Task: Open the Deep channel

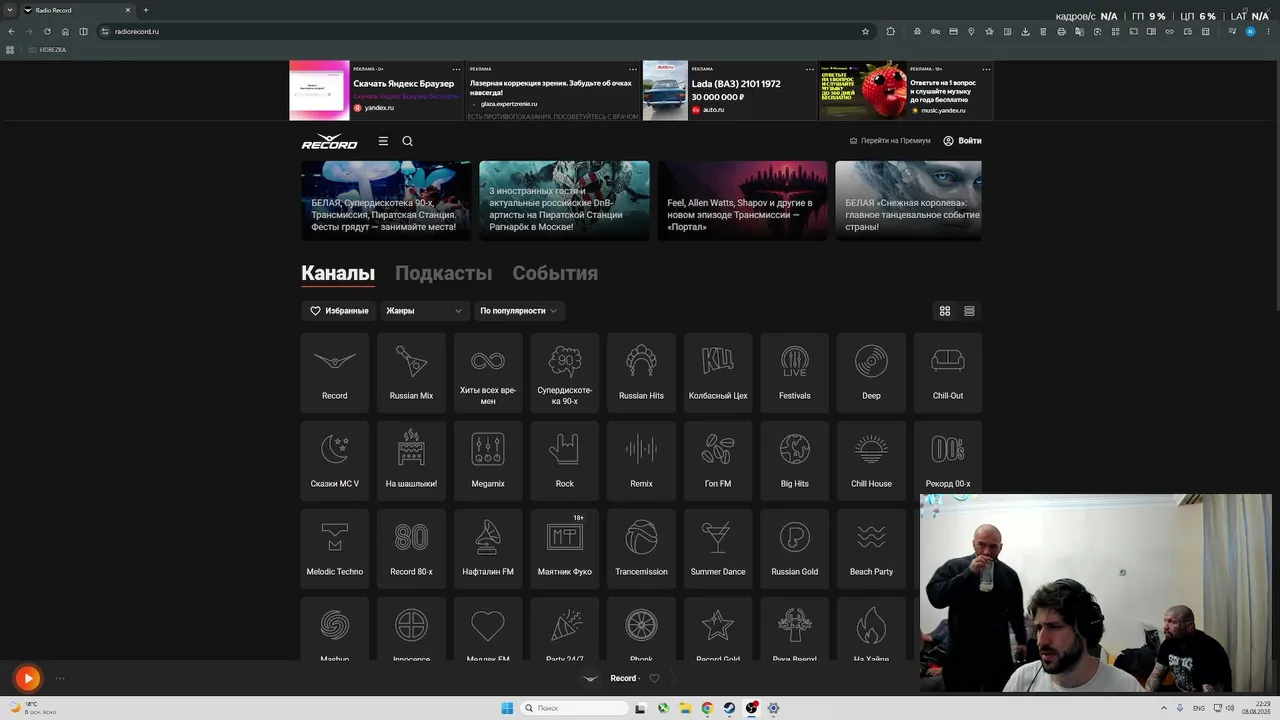Action: click(871, 373)
